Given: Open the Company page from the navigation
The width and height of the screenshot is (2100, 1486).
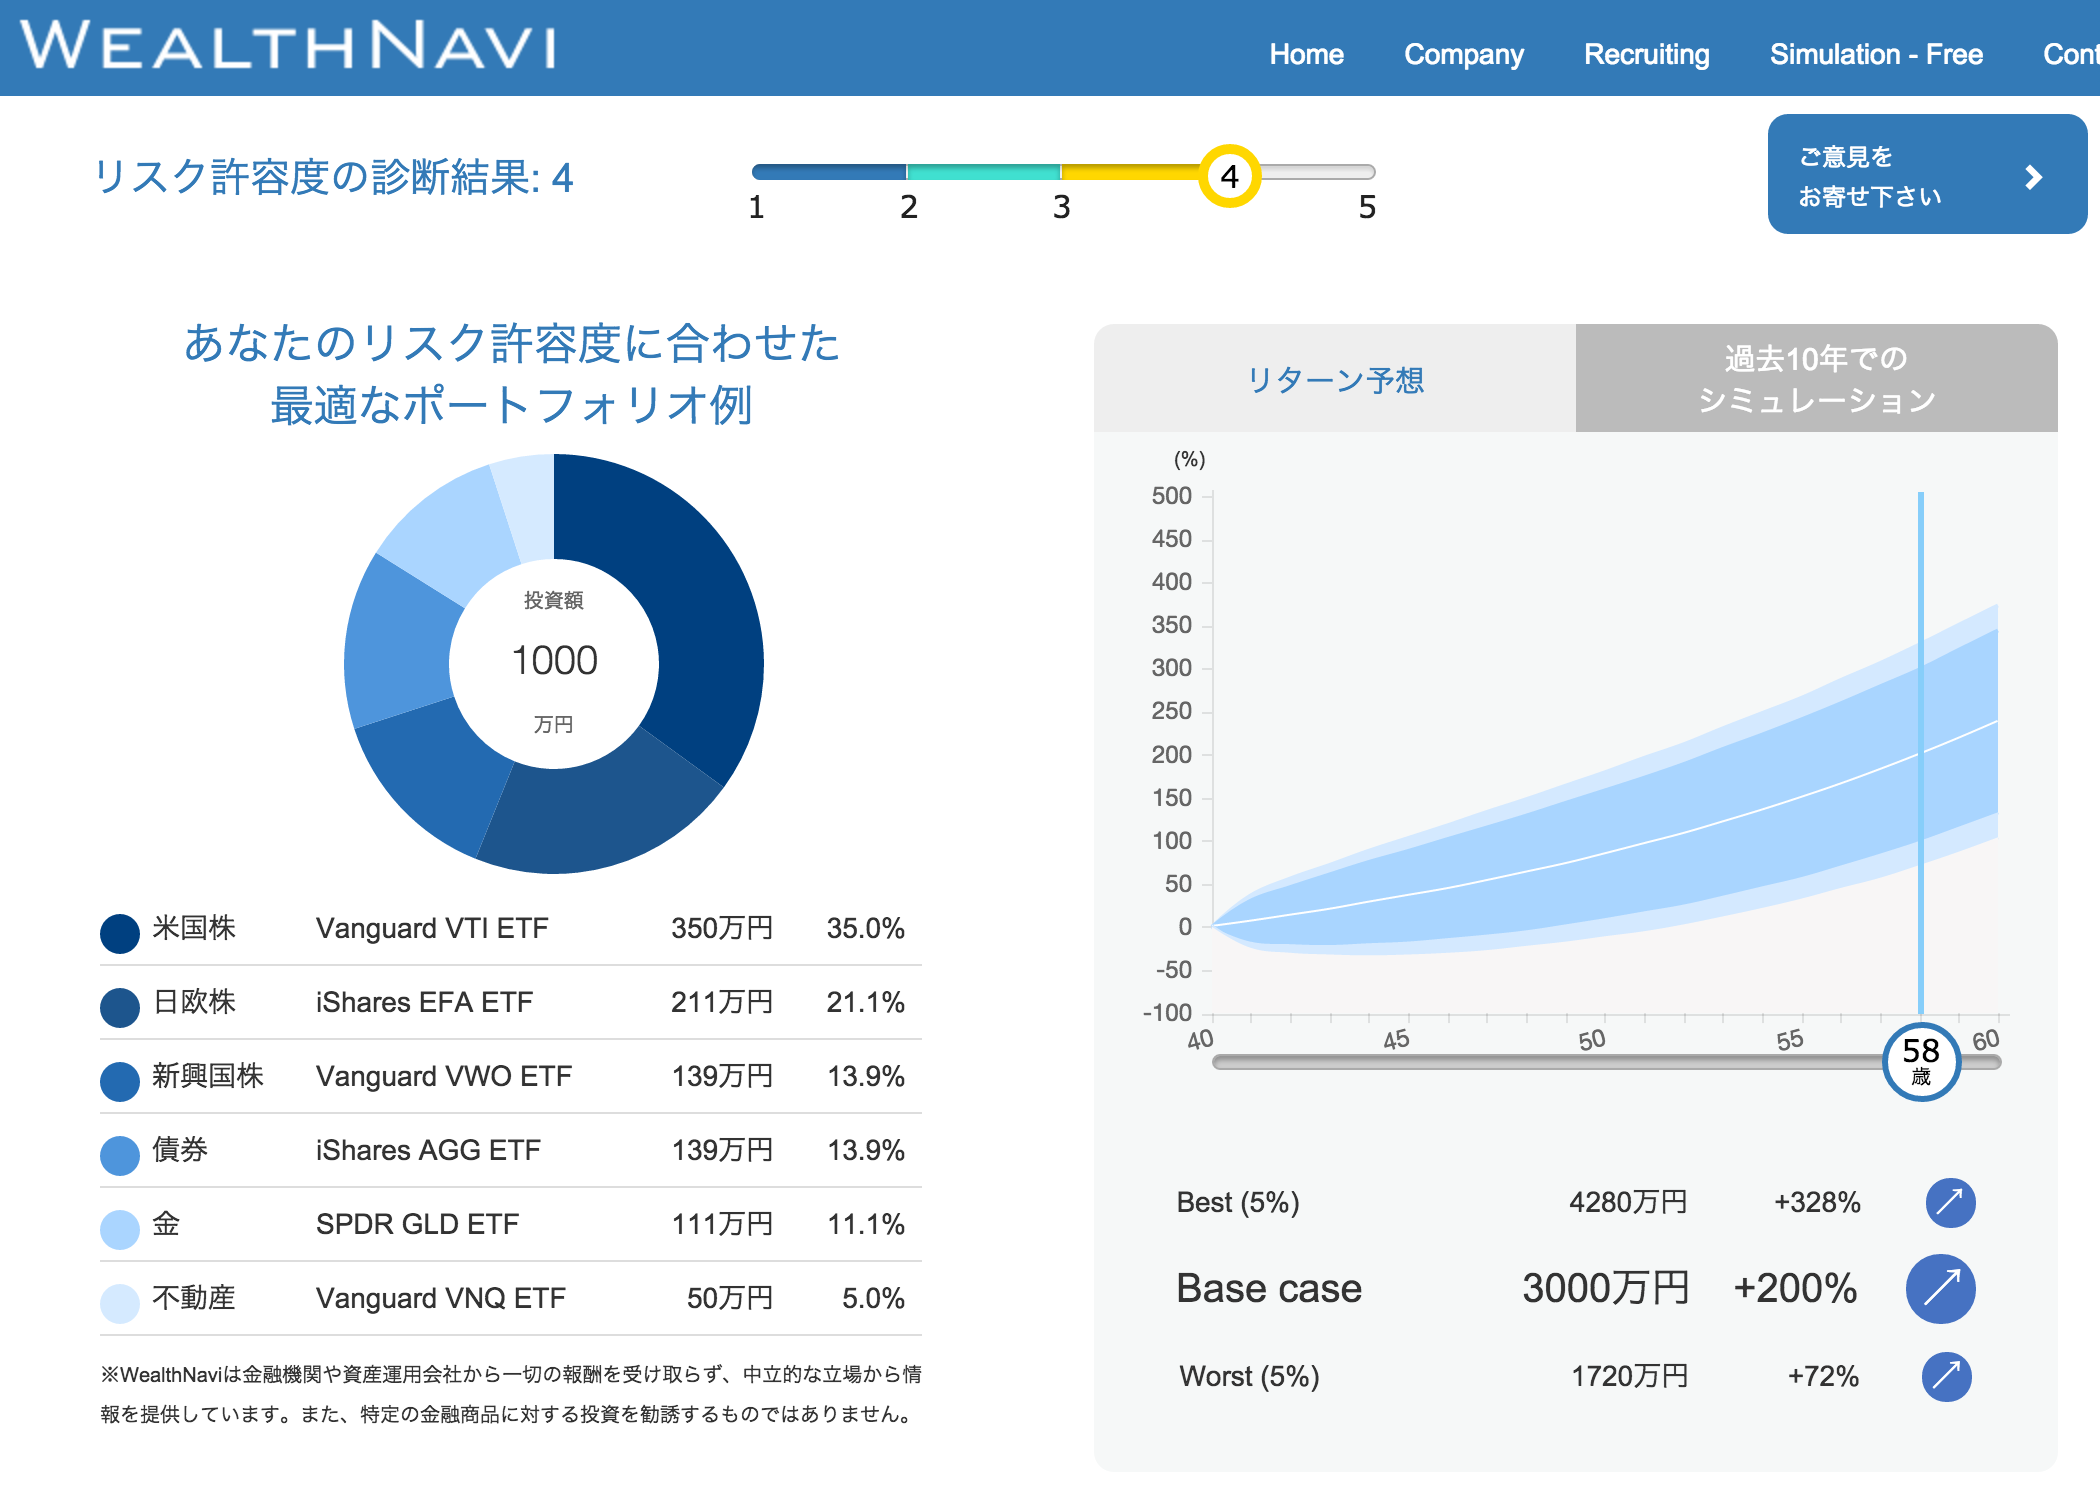Looking at the screenshot, I should point(1464,54).
